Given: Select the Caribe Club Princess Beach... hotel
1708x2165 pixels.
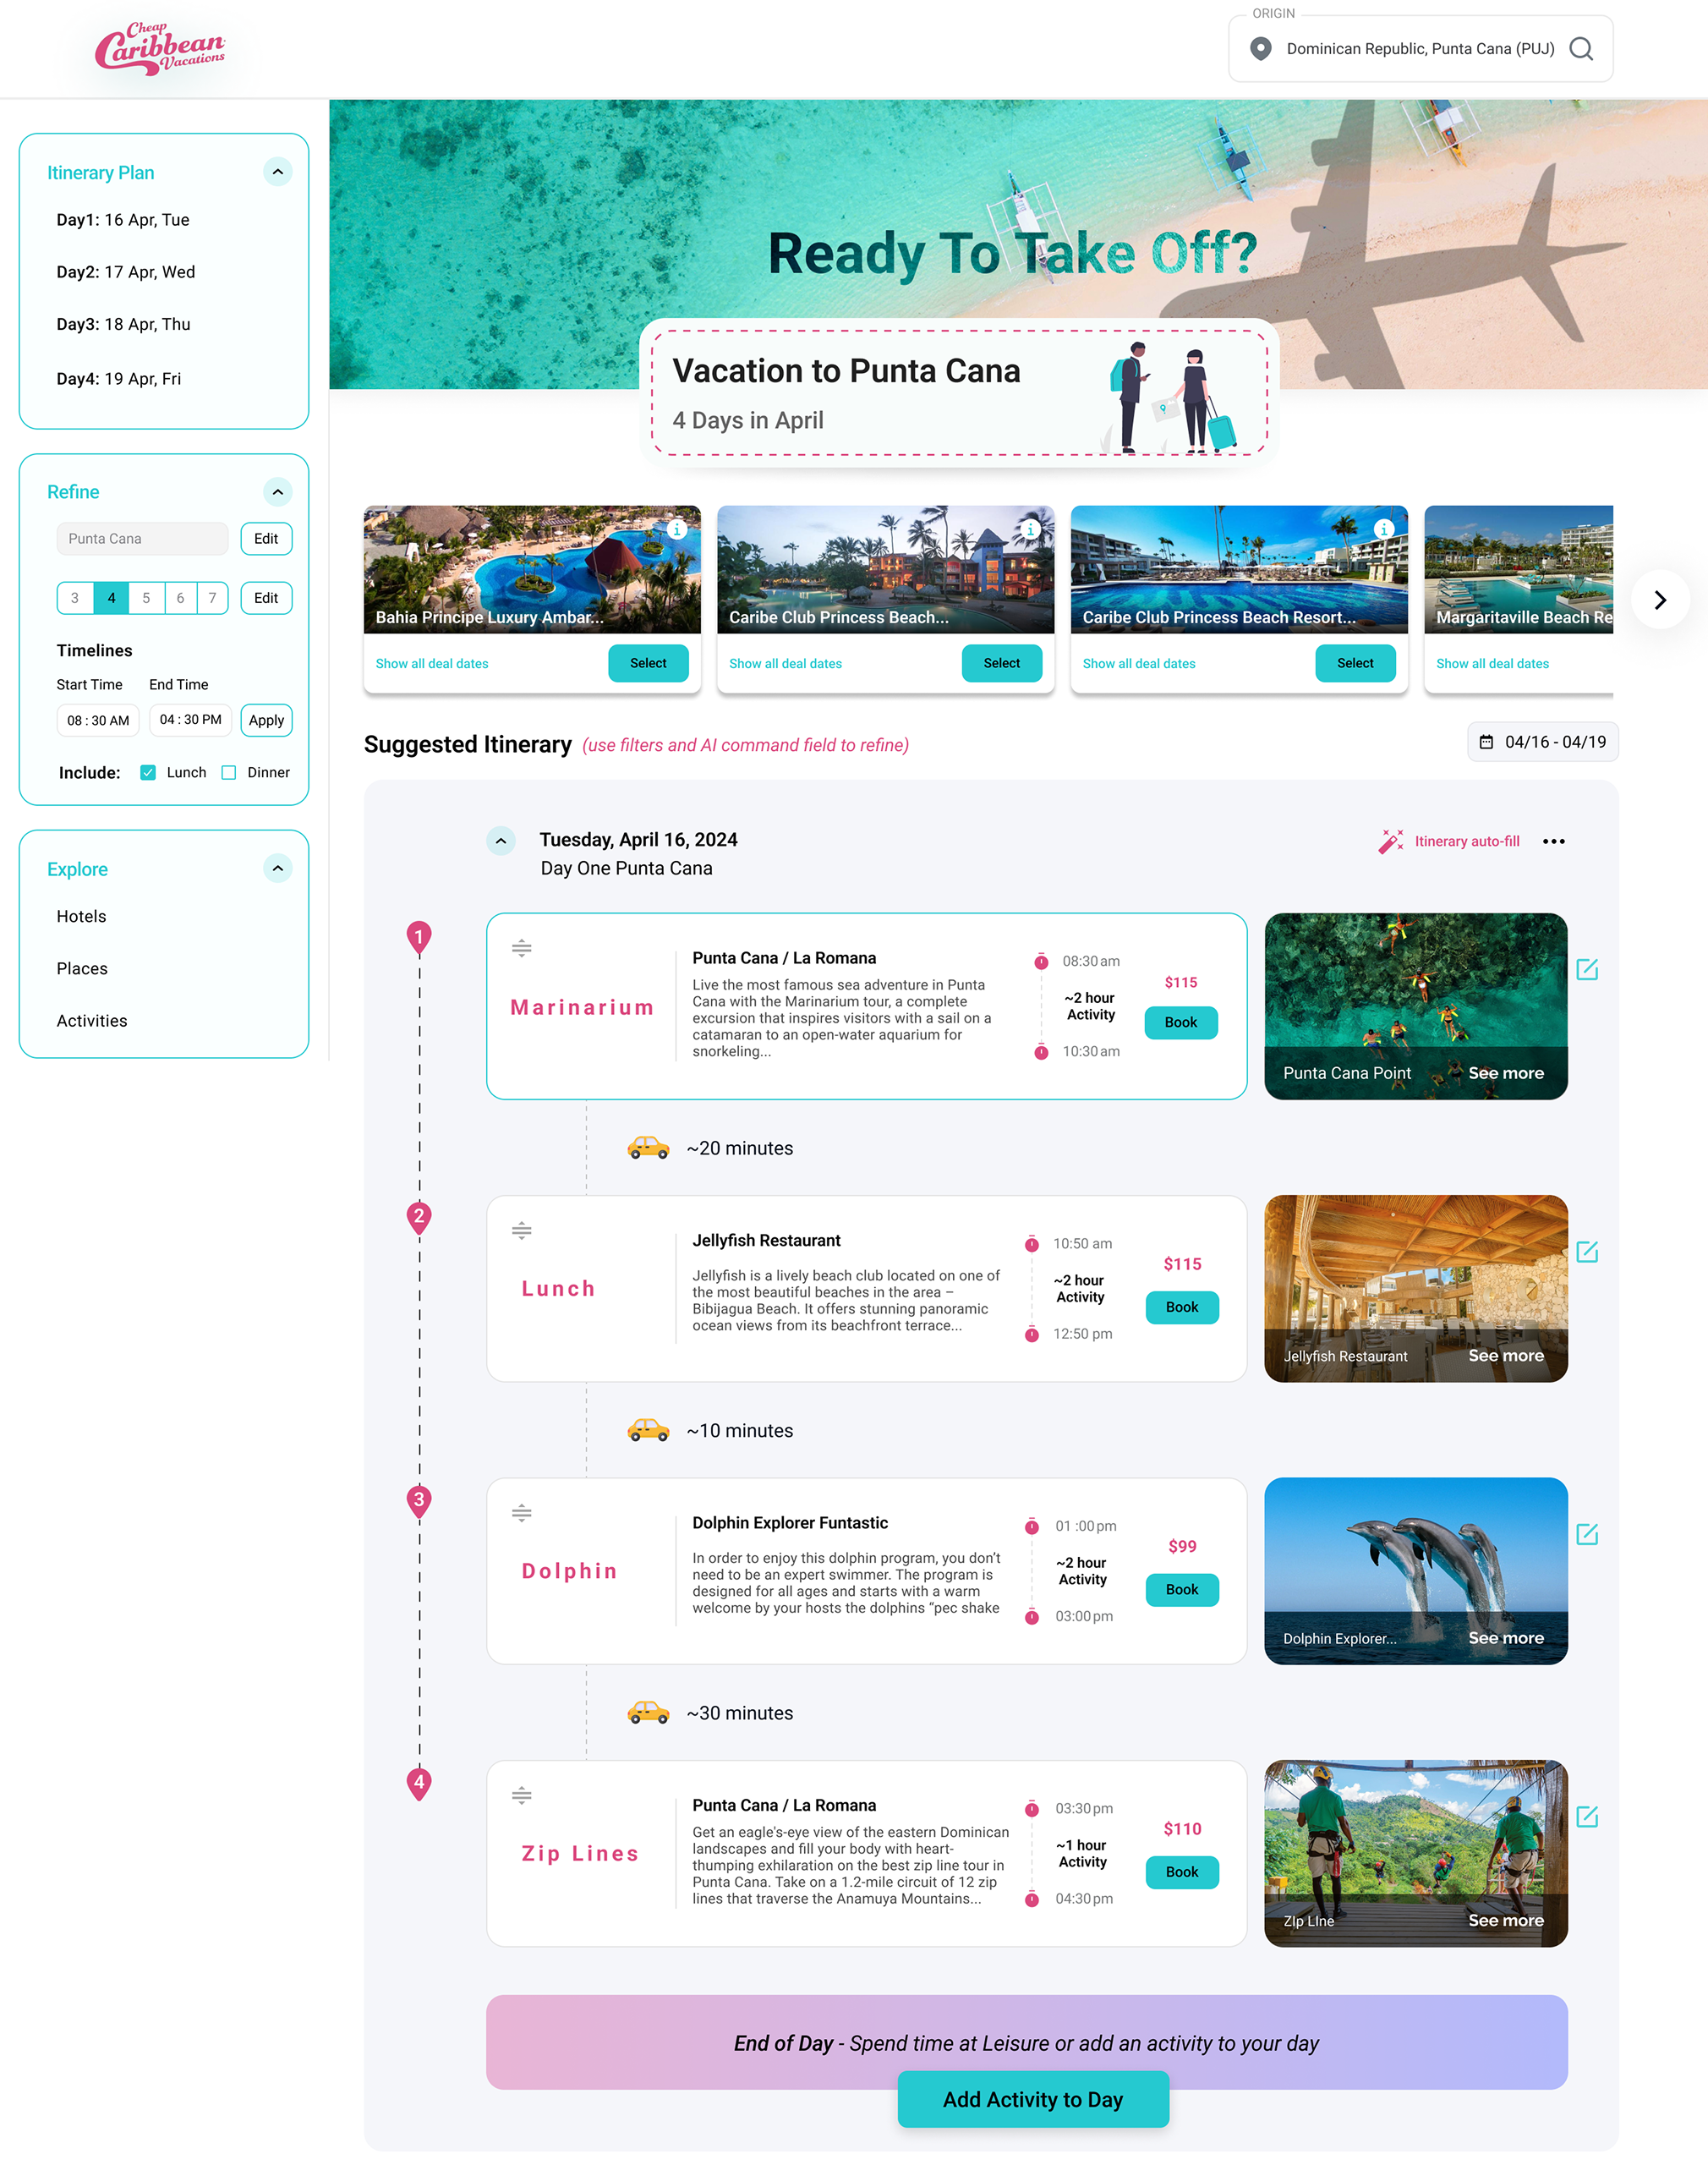Looking at the screenshot, I should tap(1001, 663).
